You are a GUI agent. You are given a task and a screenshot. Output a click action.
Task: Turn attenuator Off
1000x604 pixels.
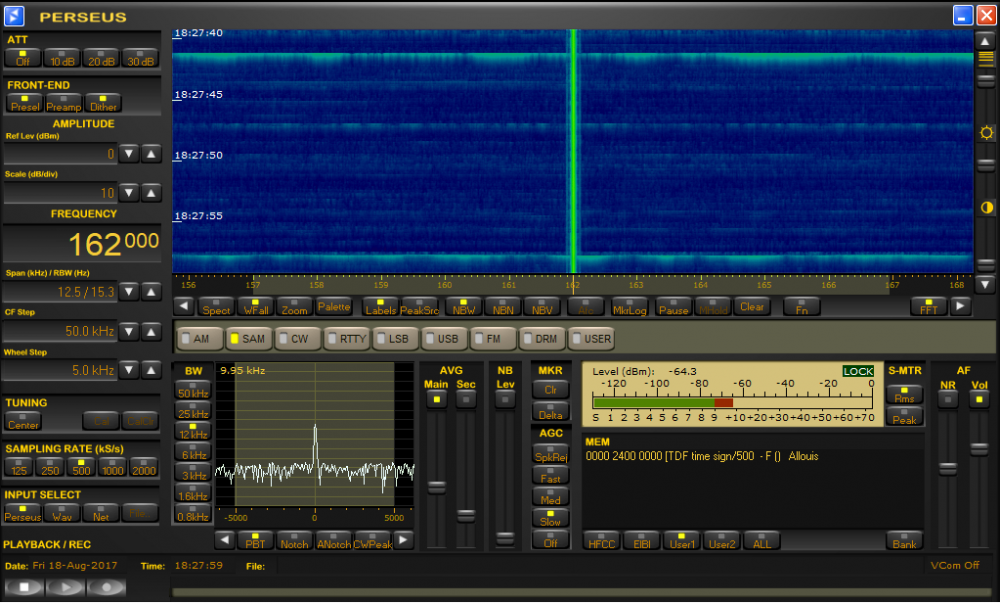(23, 58)
